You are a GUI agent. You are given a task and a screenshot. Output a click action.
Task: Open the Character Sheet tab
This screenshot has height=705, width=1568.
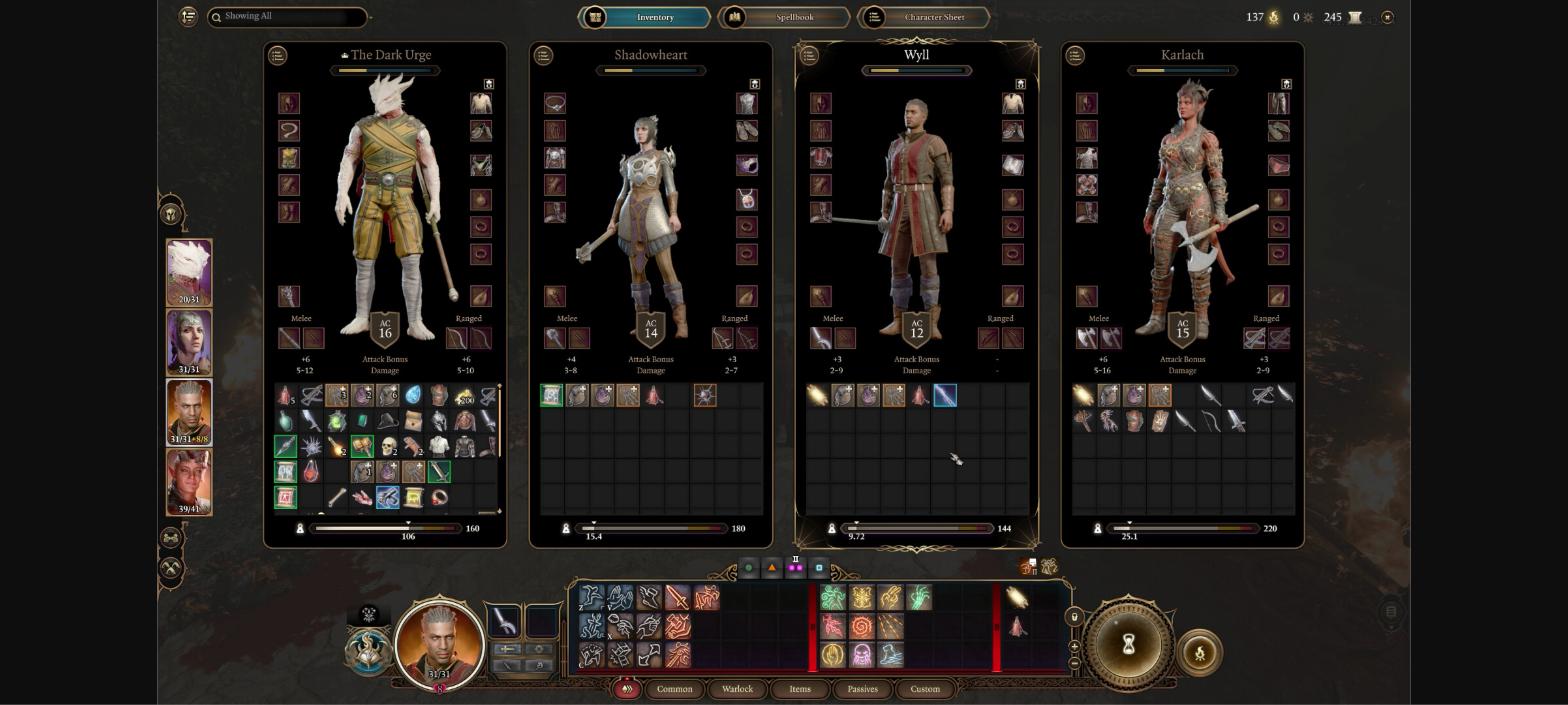click(924, 17)
